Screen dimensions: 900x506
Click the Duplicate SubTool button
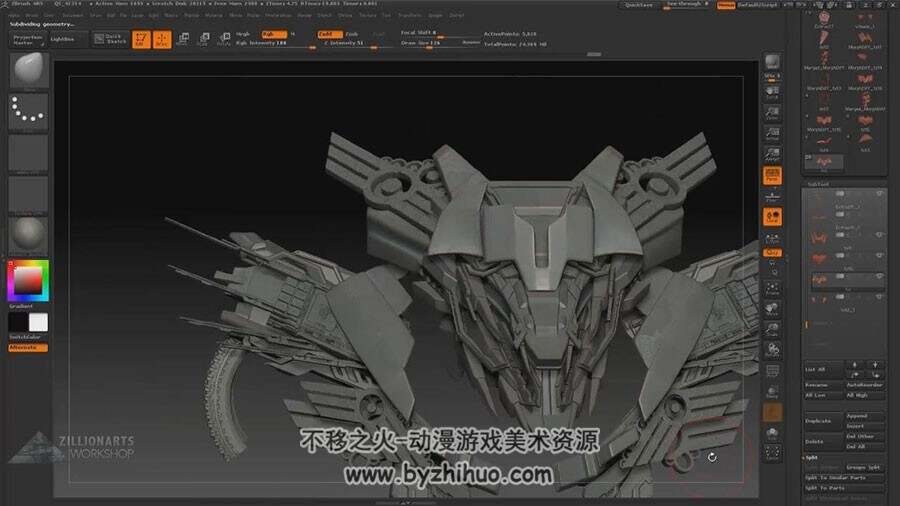pos(823,421)
